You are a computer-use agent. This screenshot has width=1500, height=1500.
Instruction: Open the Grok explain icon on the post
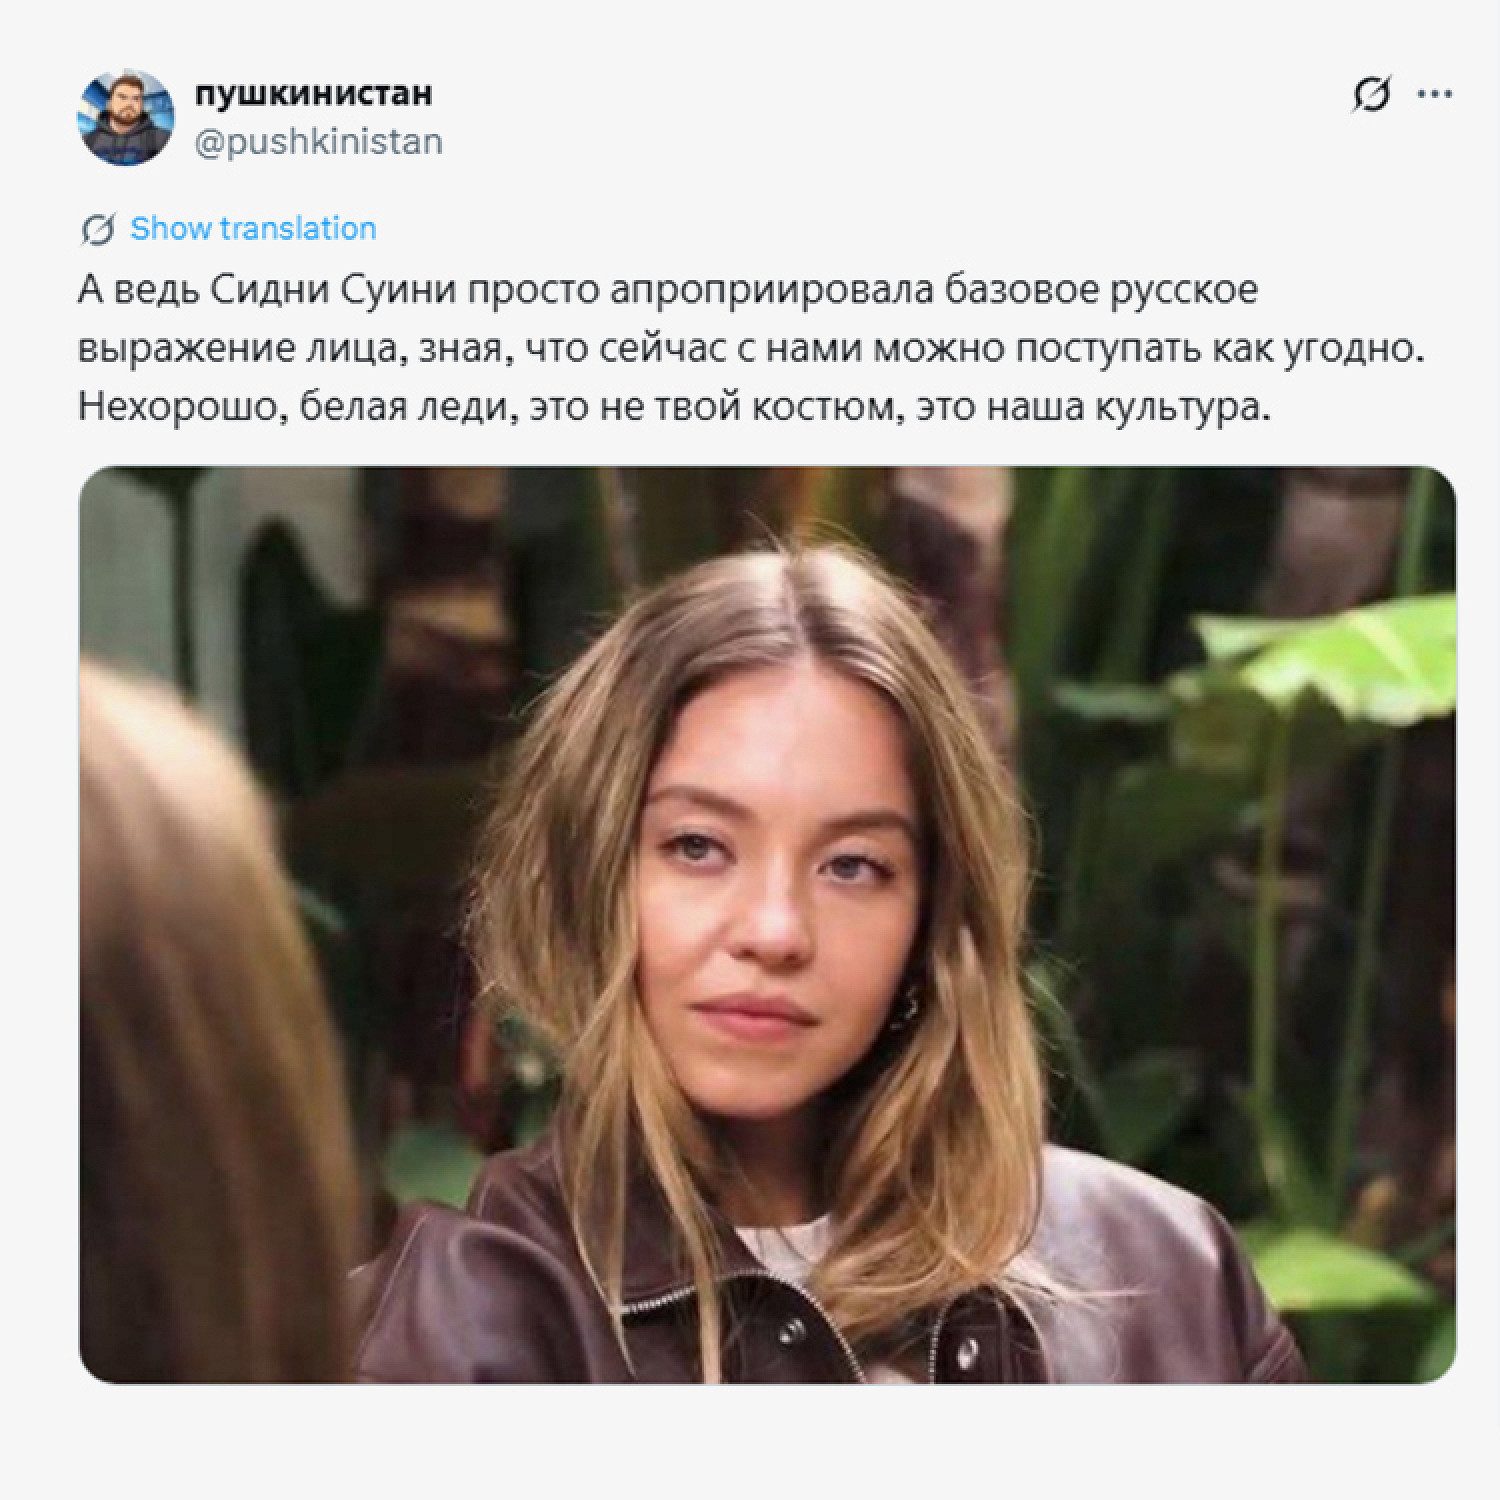coord(1371,95)
